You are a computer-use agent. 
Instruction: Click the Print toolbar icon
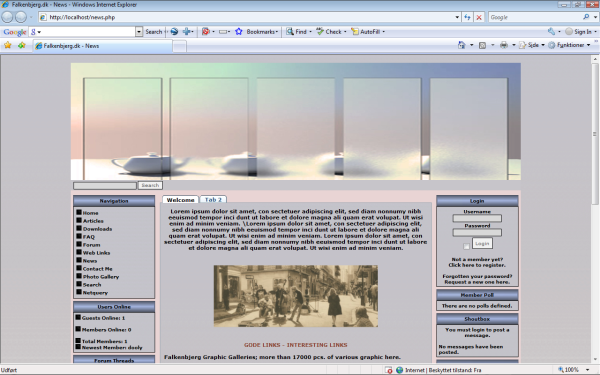point(504,45)
